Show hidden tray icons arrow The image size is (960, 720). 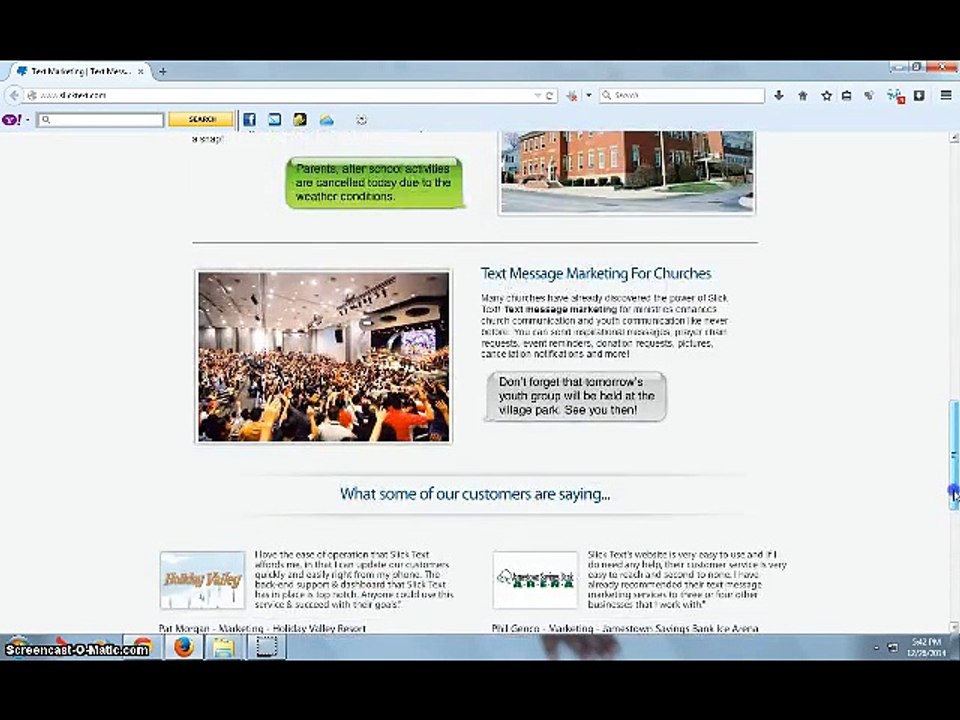(876, 647)
